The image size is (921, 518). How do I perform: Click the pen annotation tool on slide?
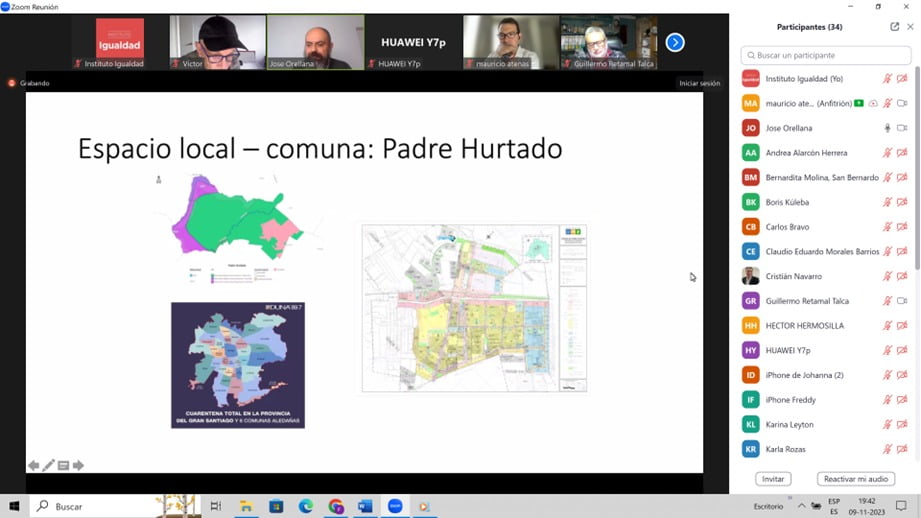click(x=48, y=466)
